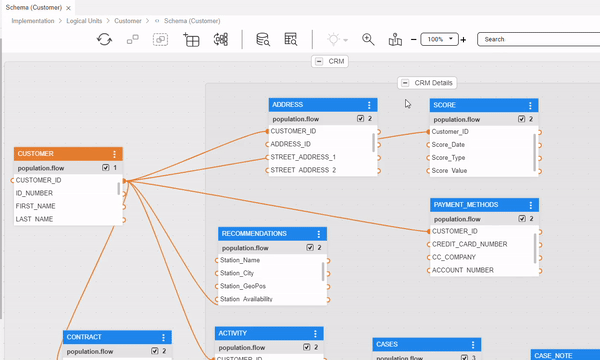Click the add table icon in toolbar

[x=191, y=39]
